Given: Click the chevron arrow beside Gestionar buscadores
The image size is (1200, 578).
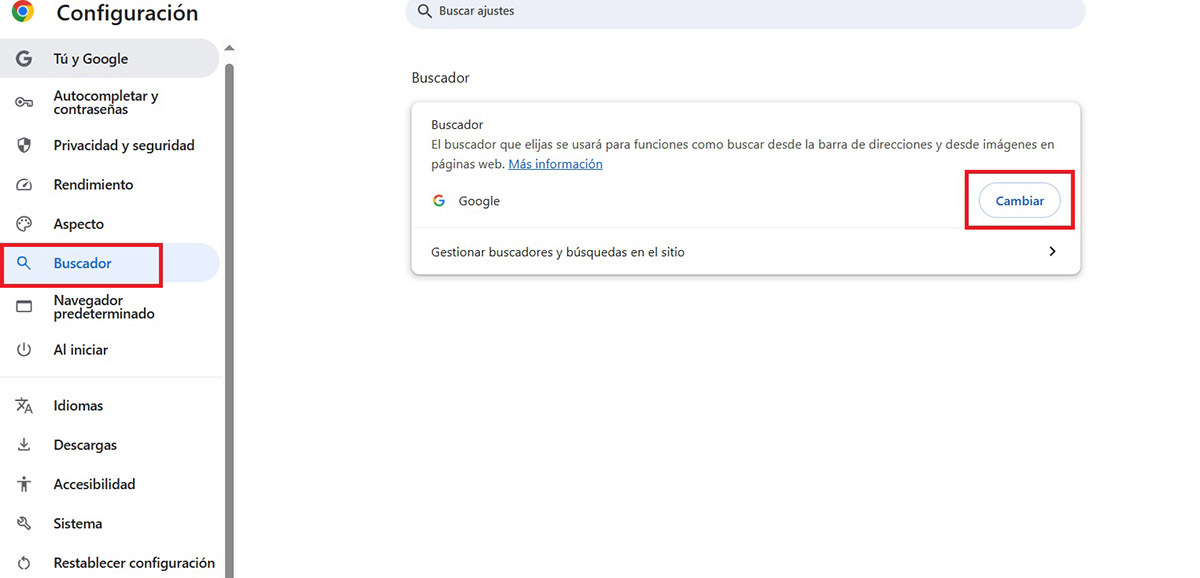Looking at the screenshot, I should 1052,252.
